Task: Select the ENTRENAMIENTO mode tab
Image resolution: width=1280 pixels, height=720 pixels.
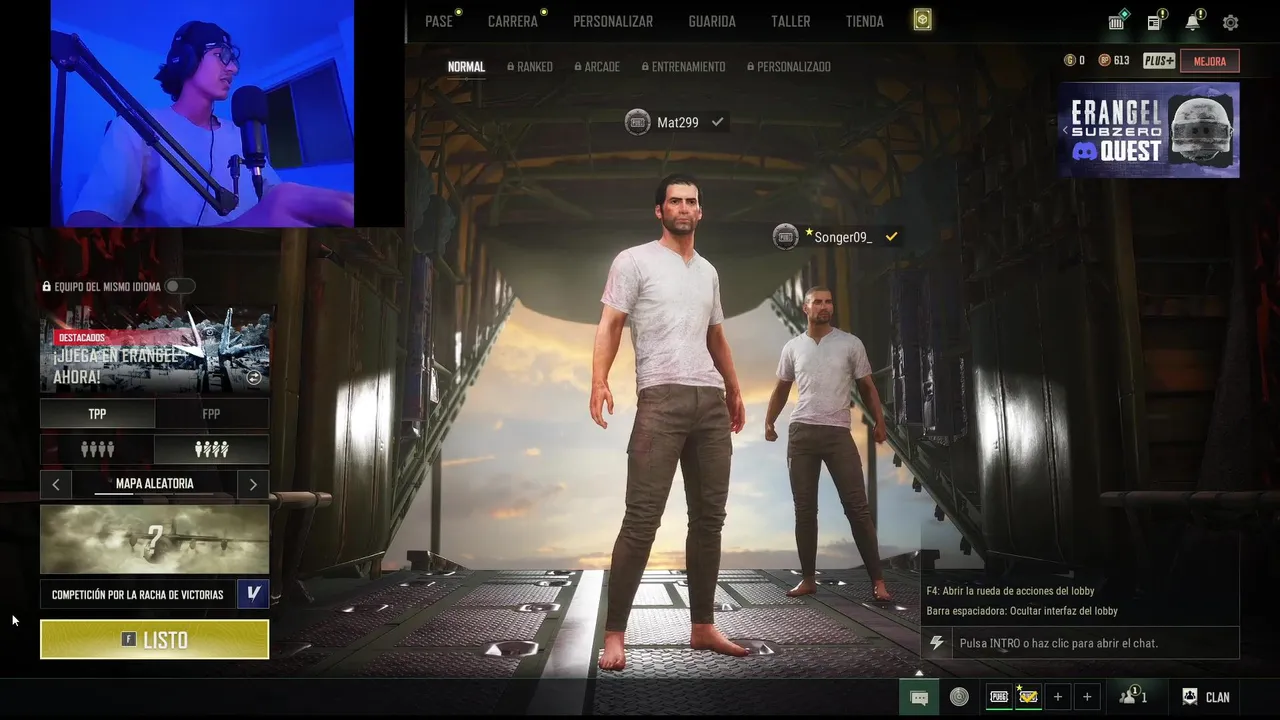Action: [683, 67]
